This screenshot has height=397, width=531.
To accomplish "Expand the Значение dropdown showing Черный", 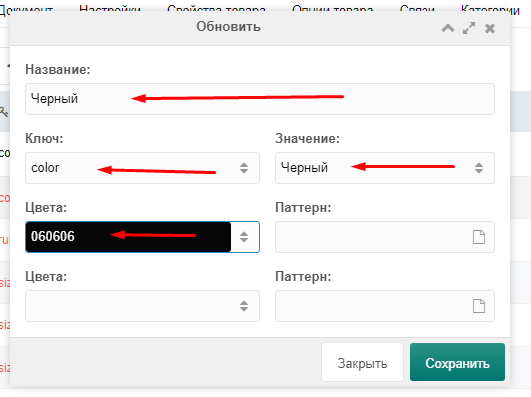I will coord(479,168).
